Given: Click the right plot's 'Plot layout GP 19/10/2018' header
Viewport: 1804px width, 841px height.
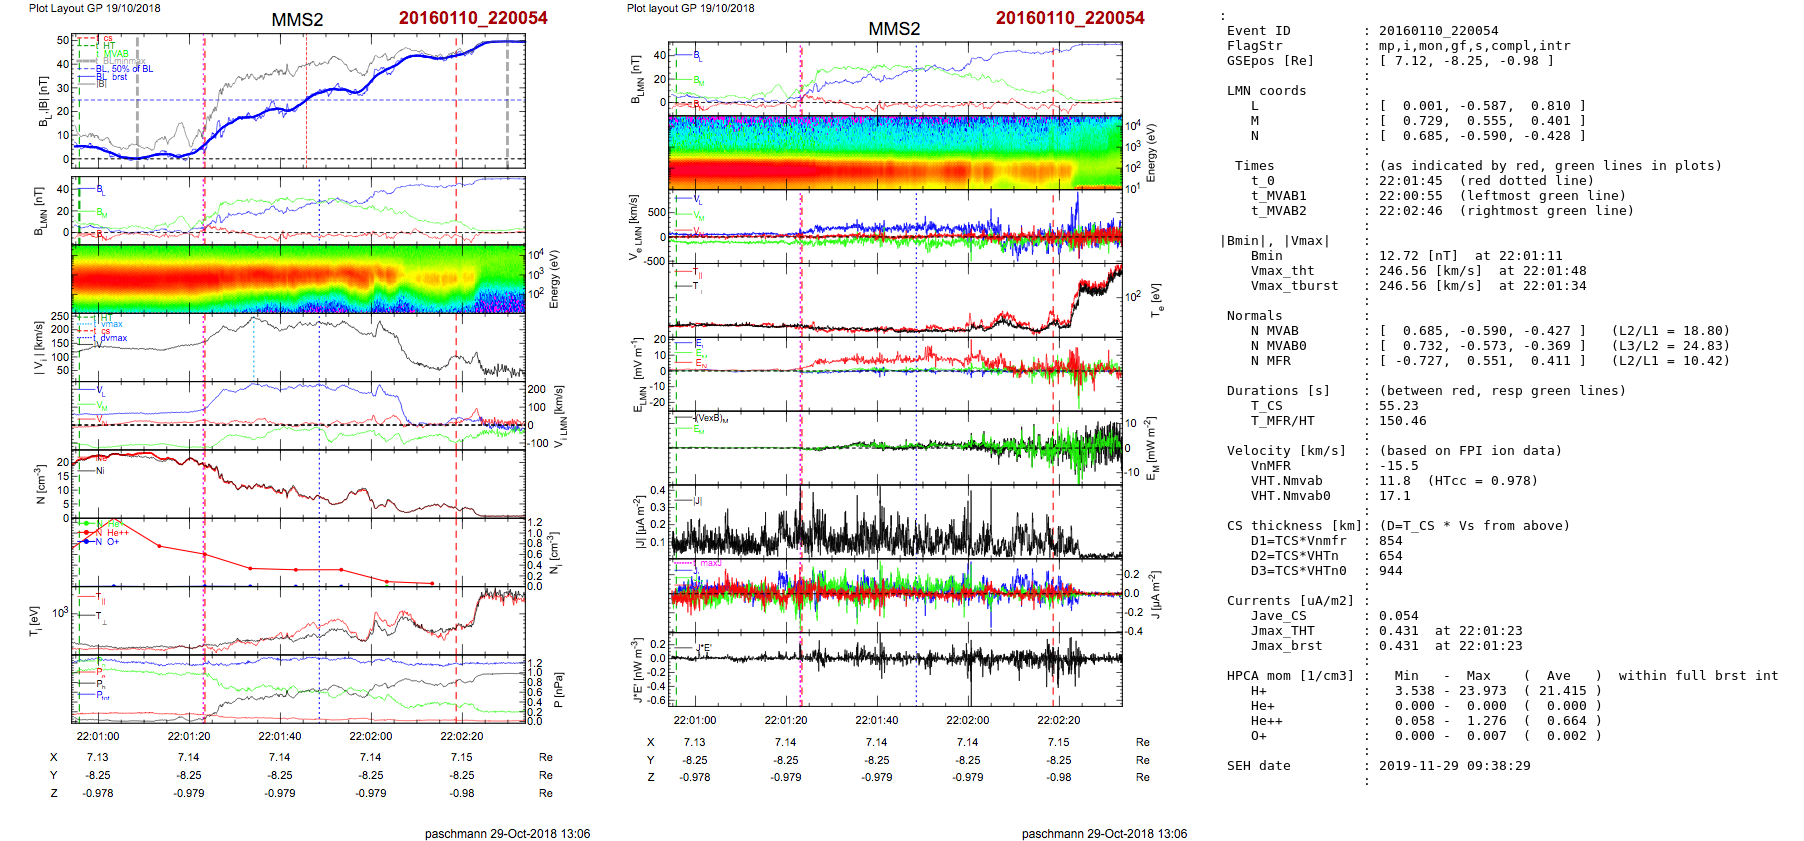Looking at the screenshot, I should pyautogui.click(x=690, y=8).
